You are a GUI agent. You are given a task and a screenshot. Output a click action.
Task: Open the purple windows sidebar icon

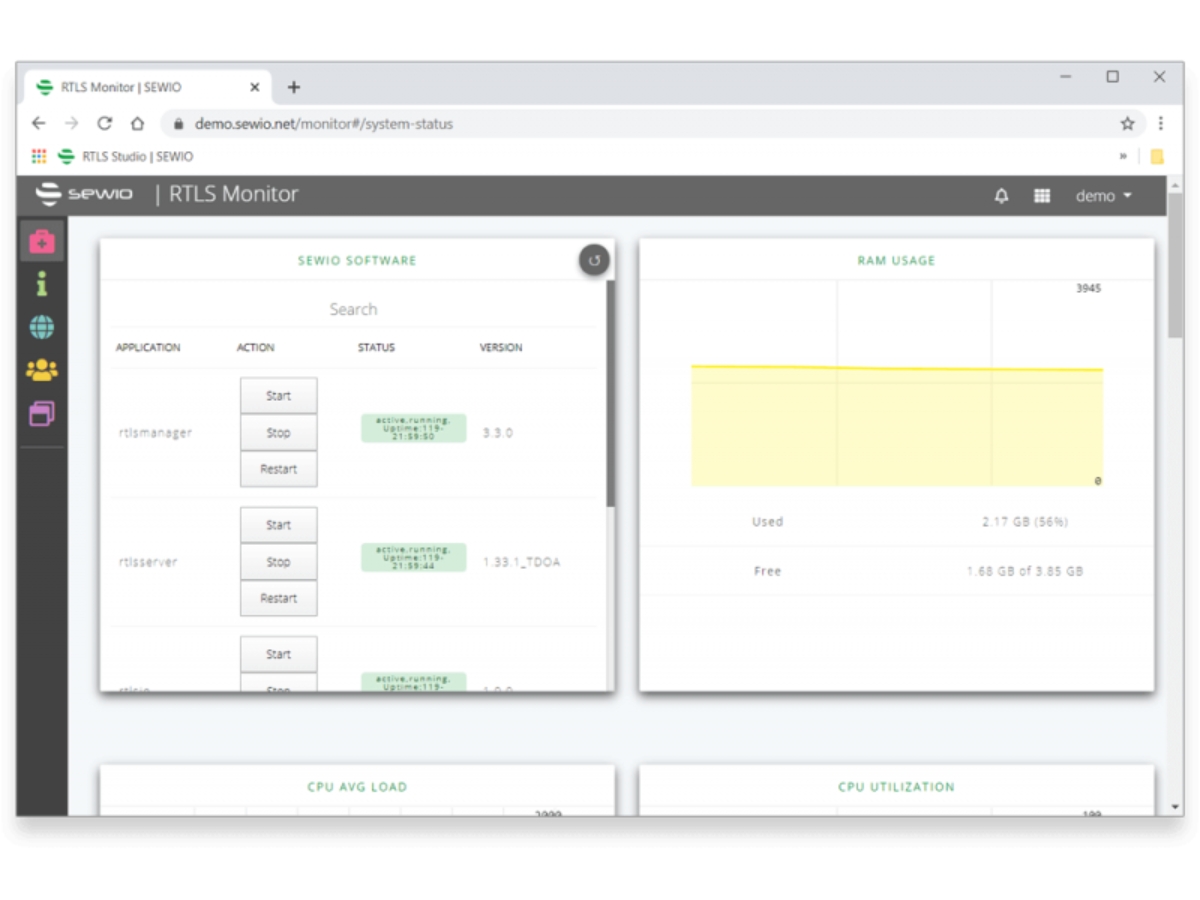(42, 413)
